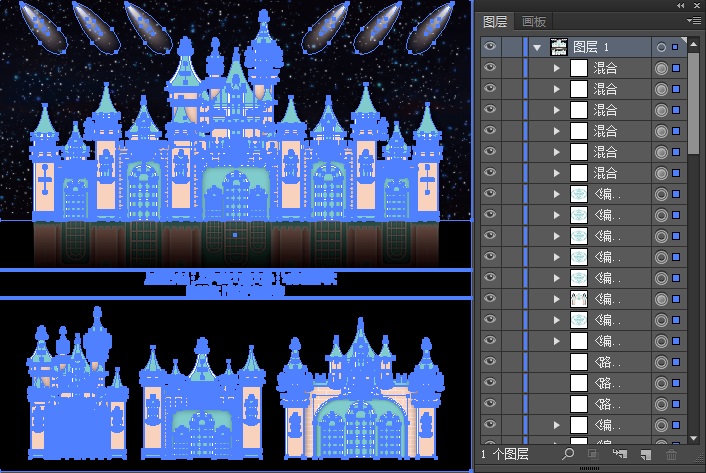This screenshot has width=706, height=473.
Task: Toggle eye of the 编组 row below the paths
Action: [490, 424]
